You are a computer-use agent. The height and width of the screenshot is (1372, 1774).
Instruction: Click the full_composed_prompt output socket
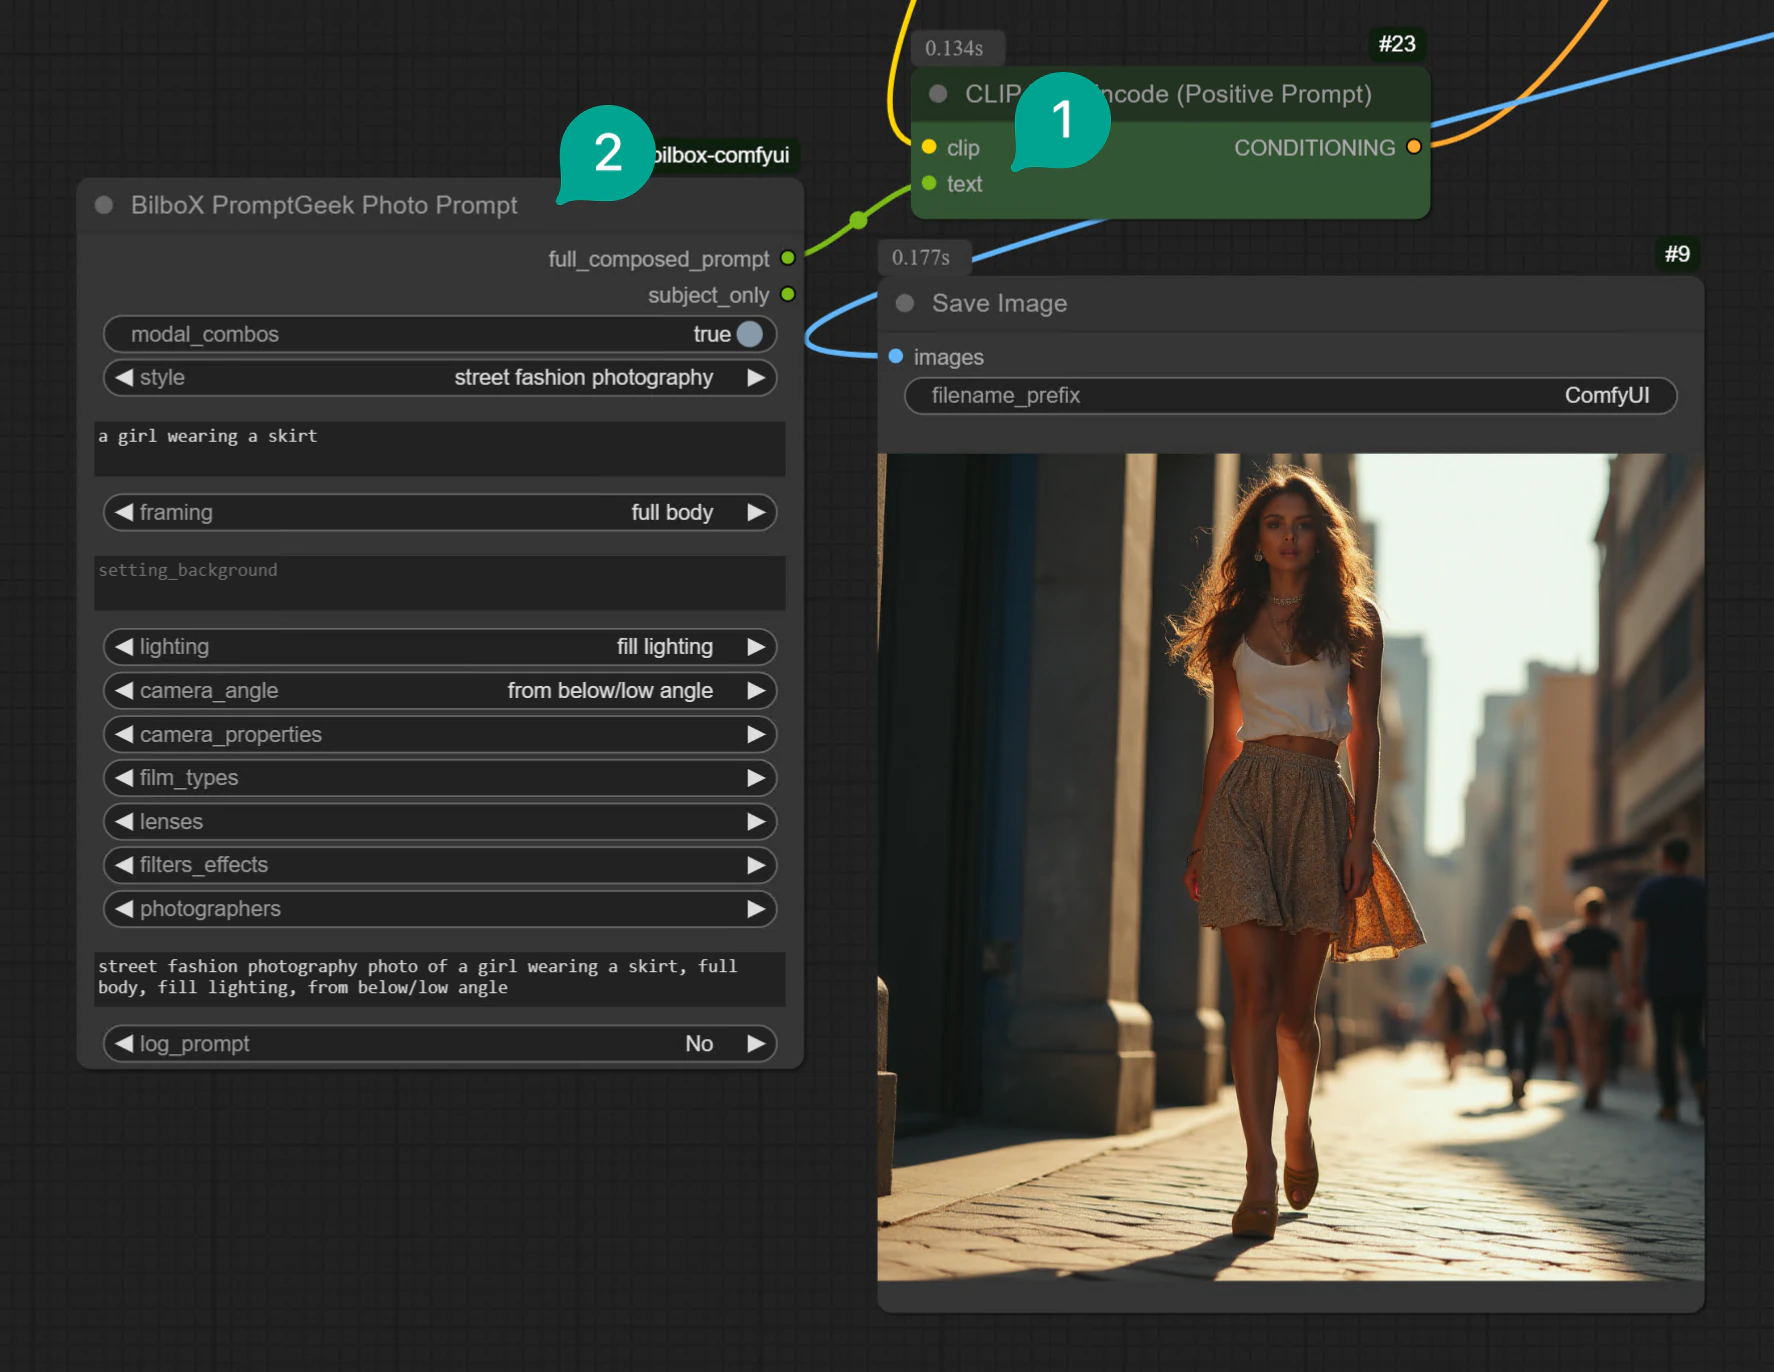click(x=788, y=258)
